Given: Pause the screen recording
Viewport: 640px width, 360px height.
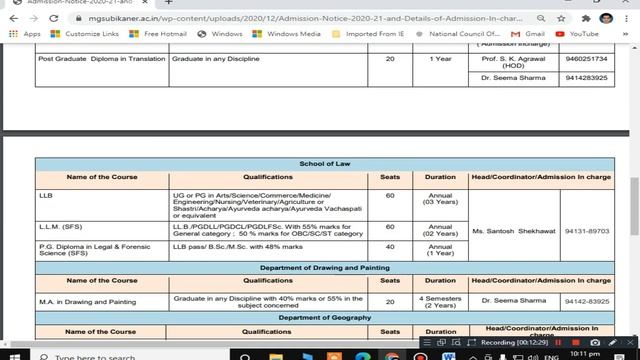Looking at the screenshot, I should point(558,342).
